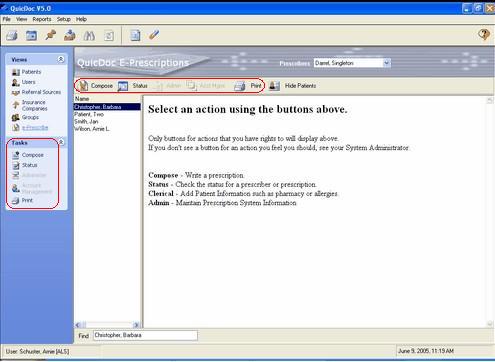Click the blue document icon in the main toolbar
Screen dimensions: 495x362
tap(135, 35)
